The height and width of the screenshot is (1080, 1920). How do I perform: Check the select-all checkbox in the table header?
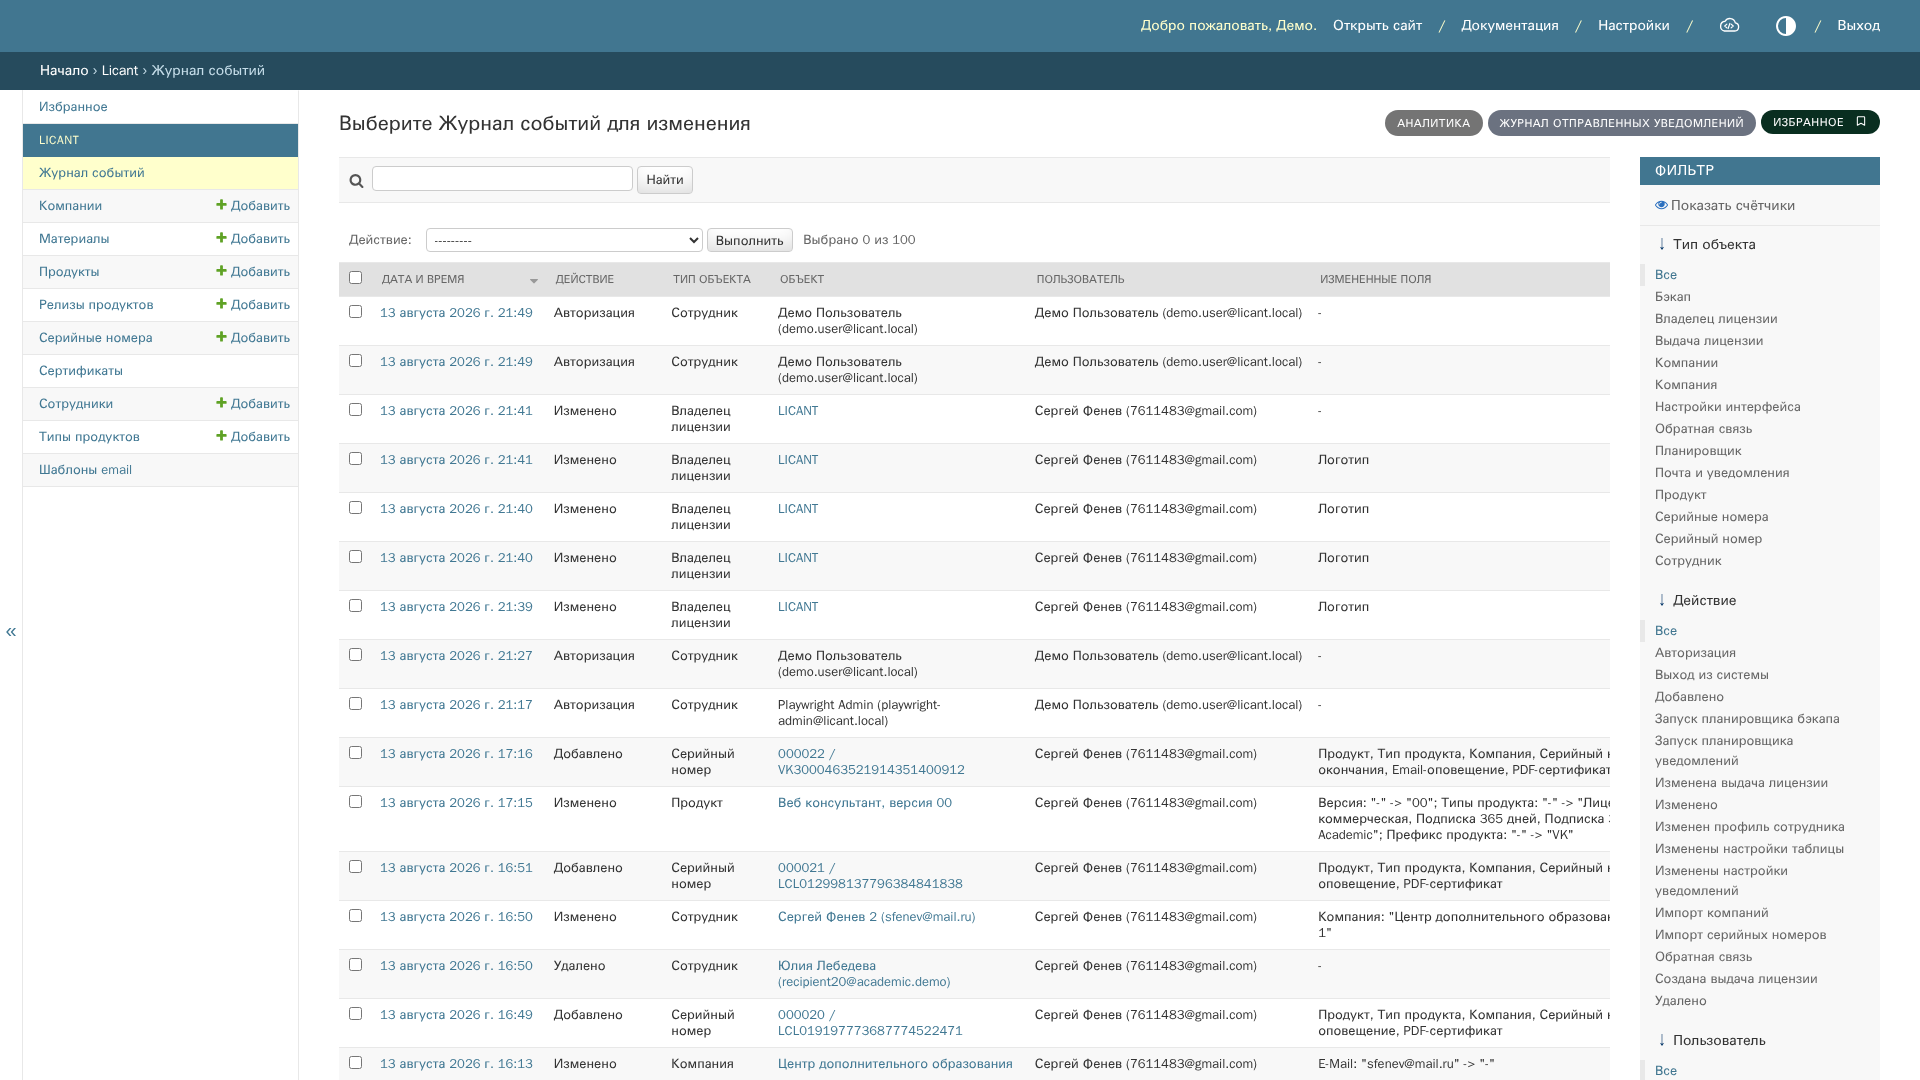click(x=355, y=278)
